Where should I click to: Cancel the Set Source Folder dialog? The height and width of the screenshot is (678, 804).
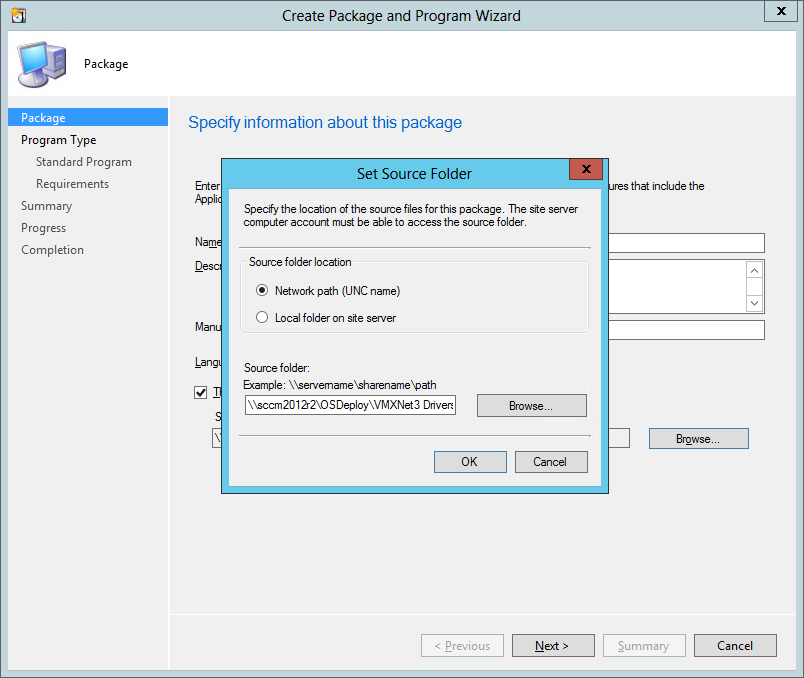tap(552, 461)
